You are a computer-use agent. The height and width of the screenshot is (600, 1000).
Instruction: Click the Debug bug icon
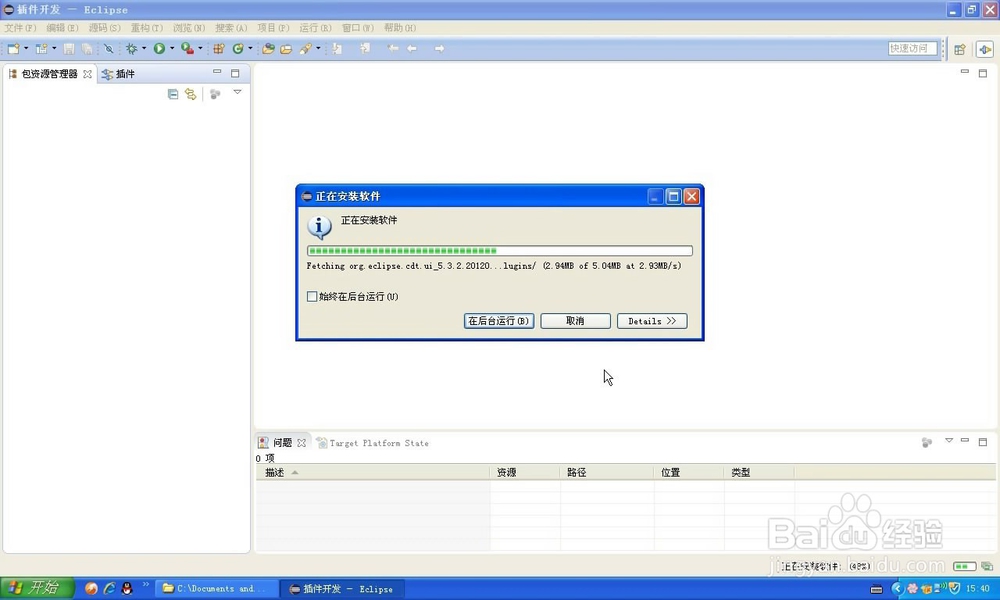tap(131, 48)
